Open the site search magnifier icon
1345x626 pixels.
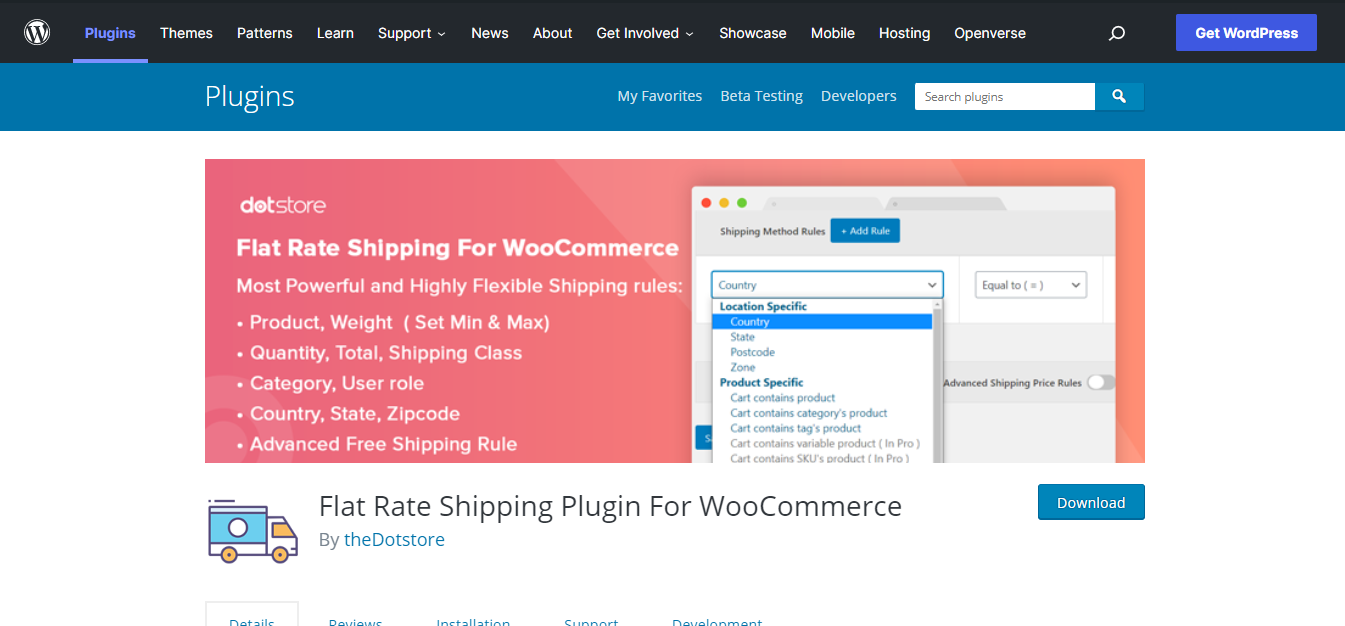1117,33
